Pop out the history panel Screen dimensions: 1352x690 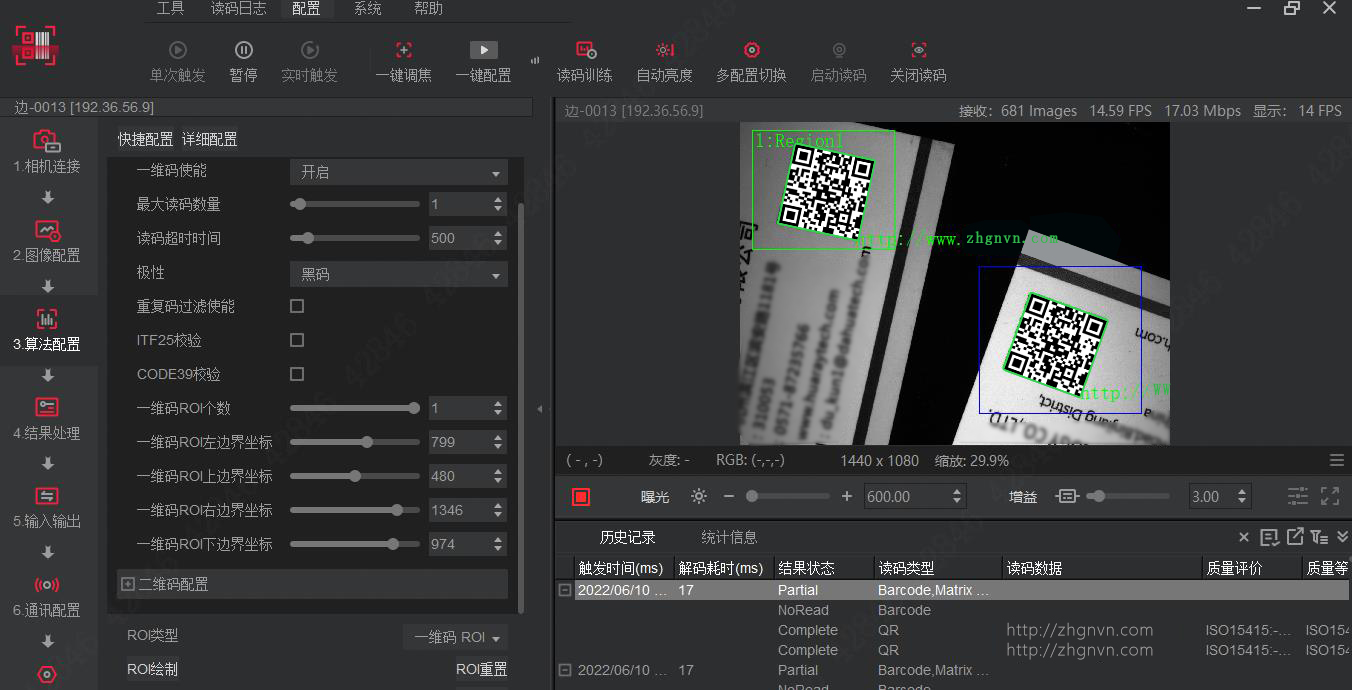tap(1295, 537)
